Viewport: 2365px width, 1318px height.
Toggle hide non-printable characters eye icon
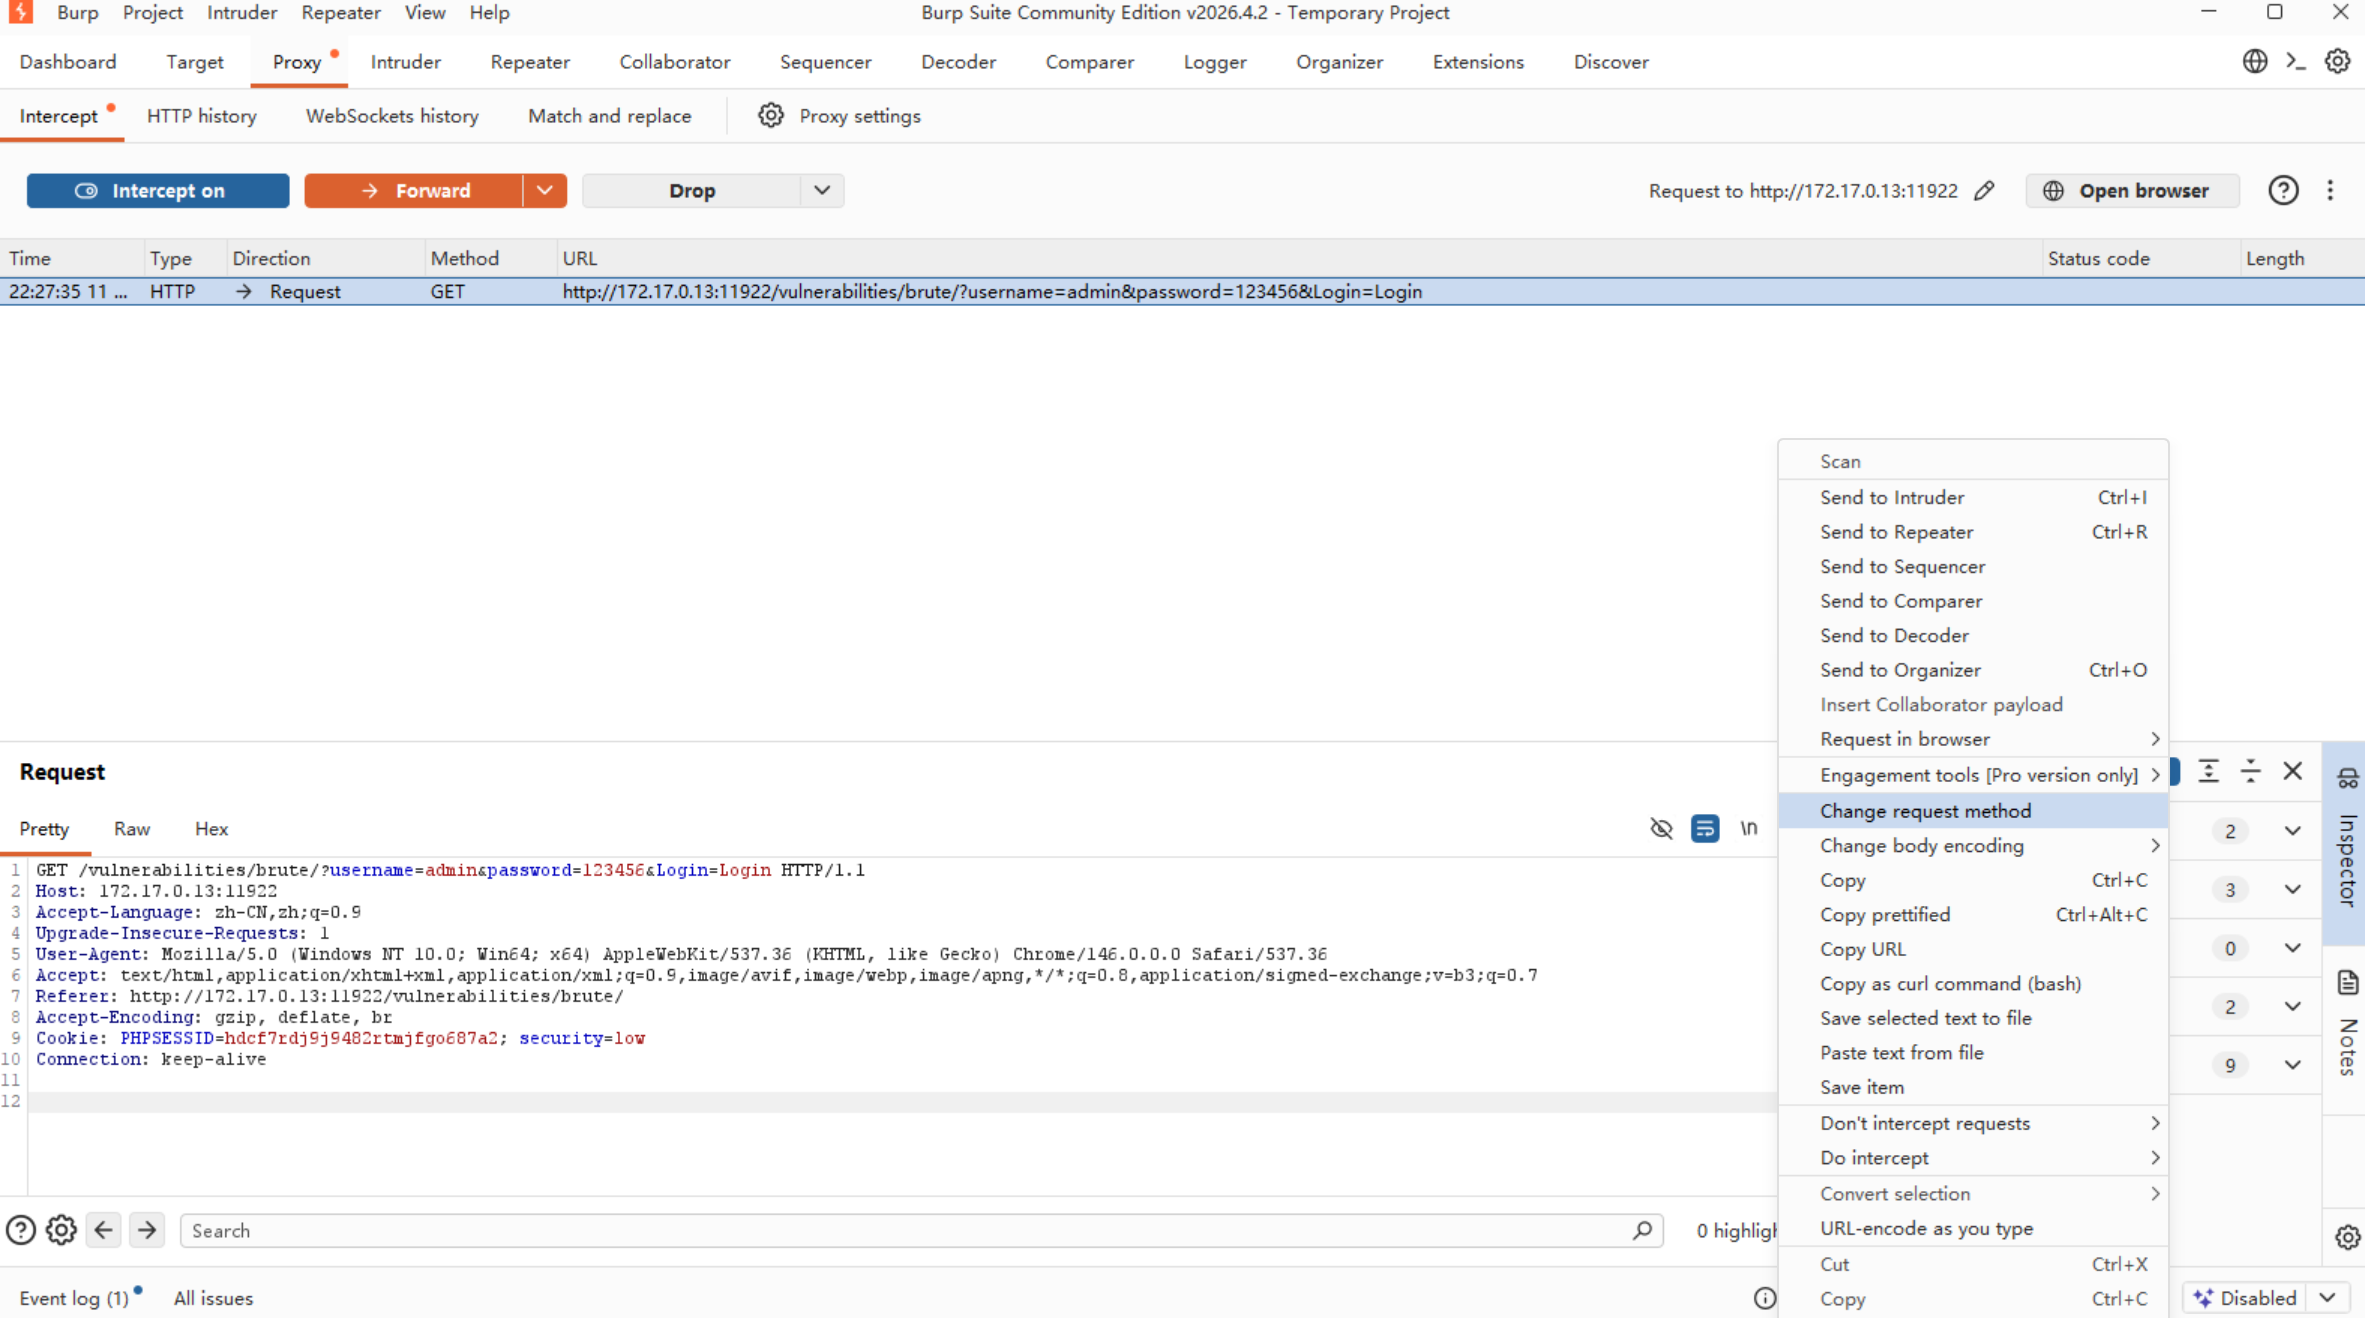pos(1661,829)
